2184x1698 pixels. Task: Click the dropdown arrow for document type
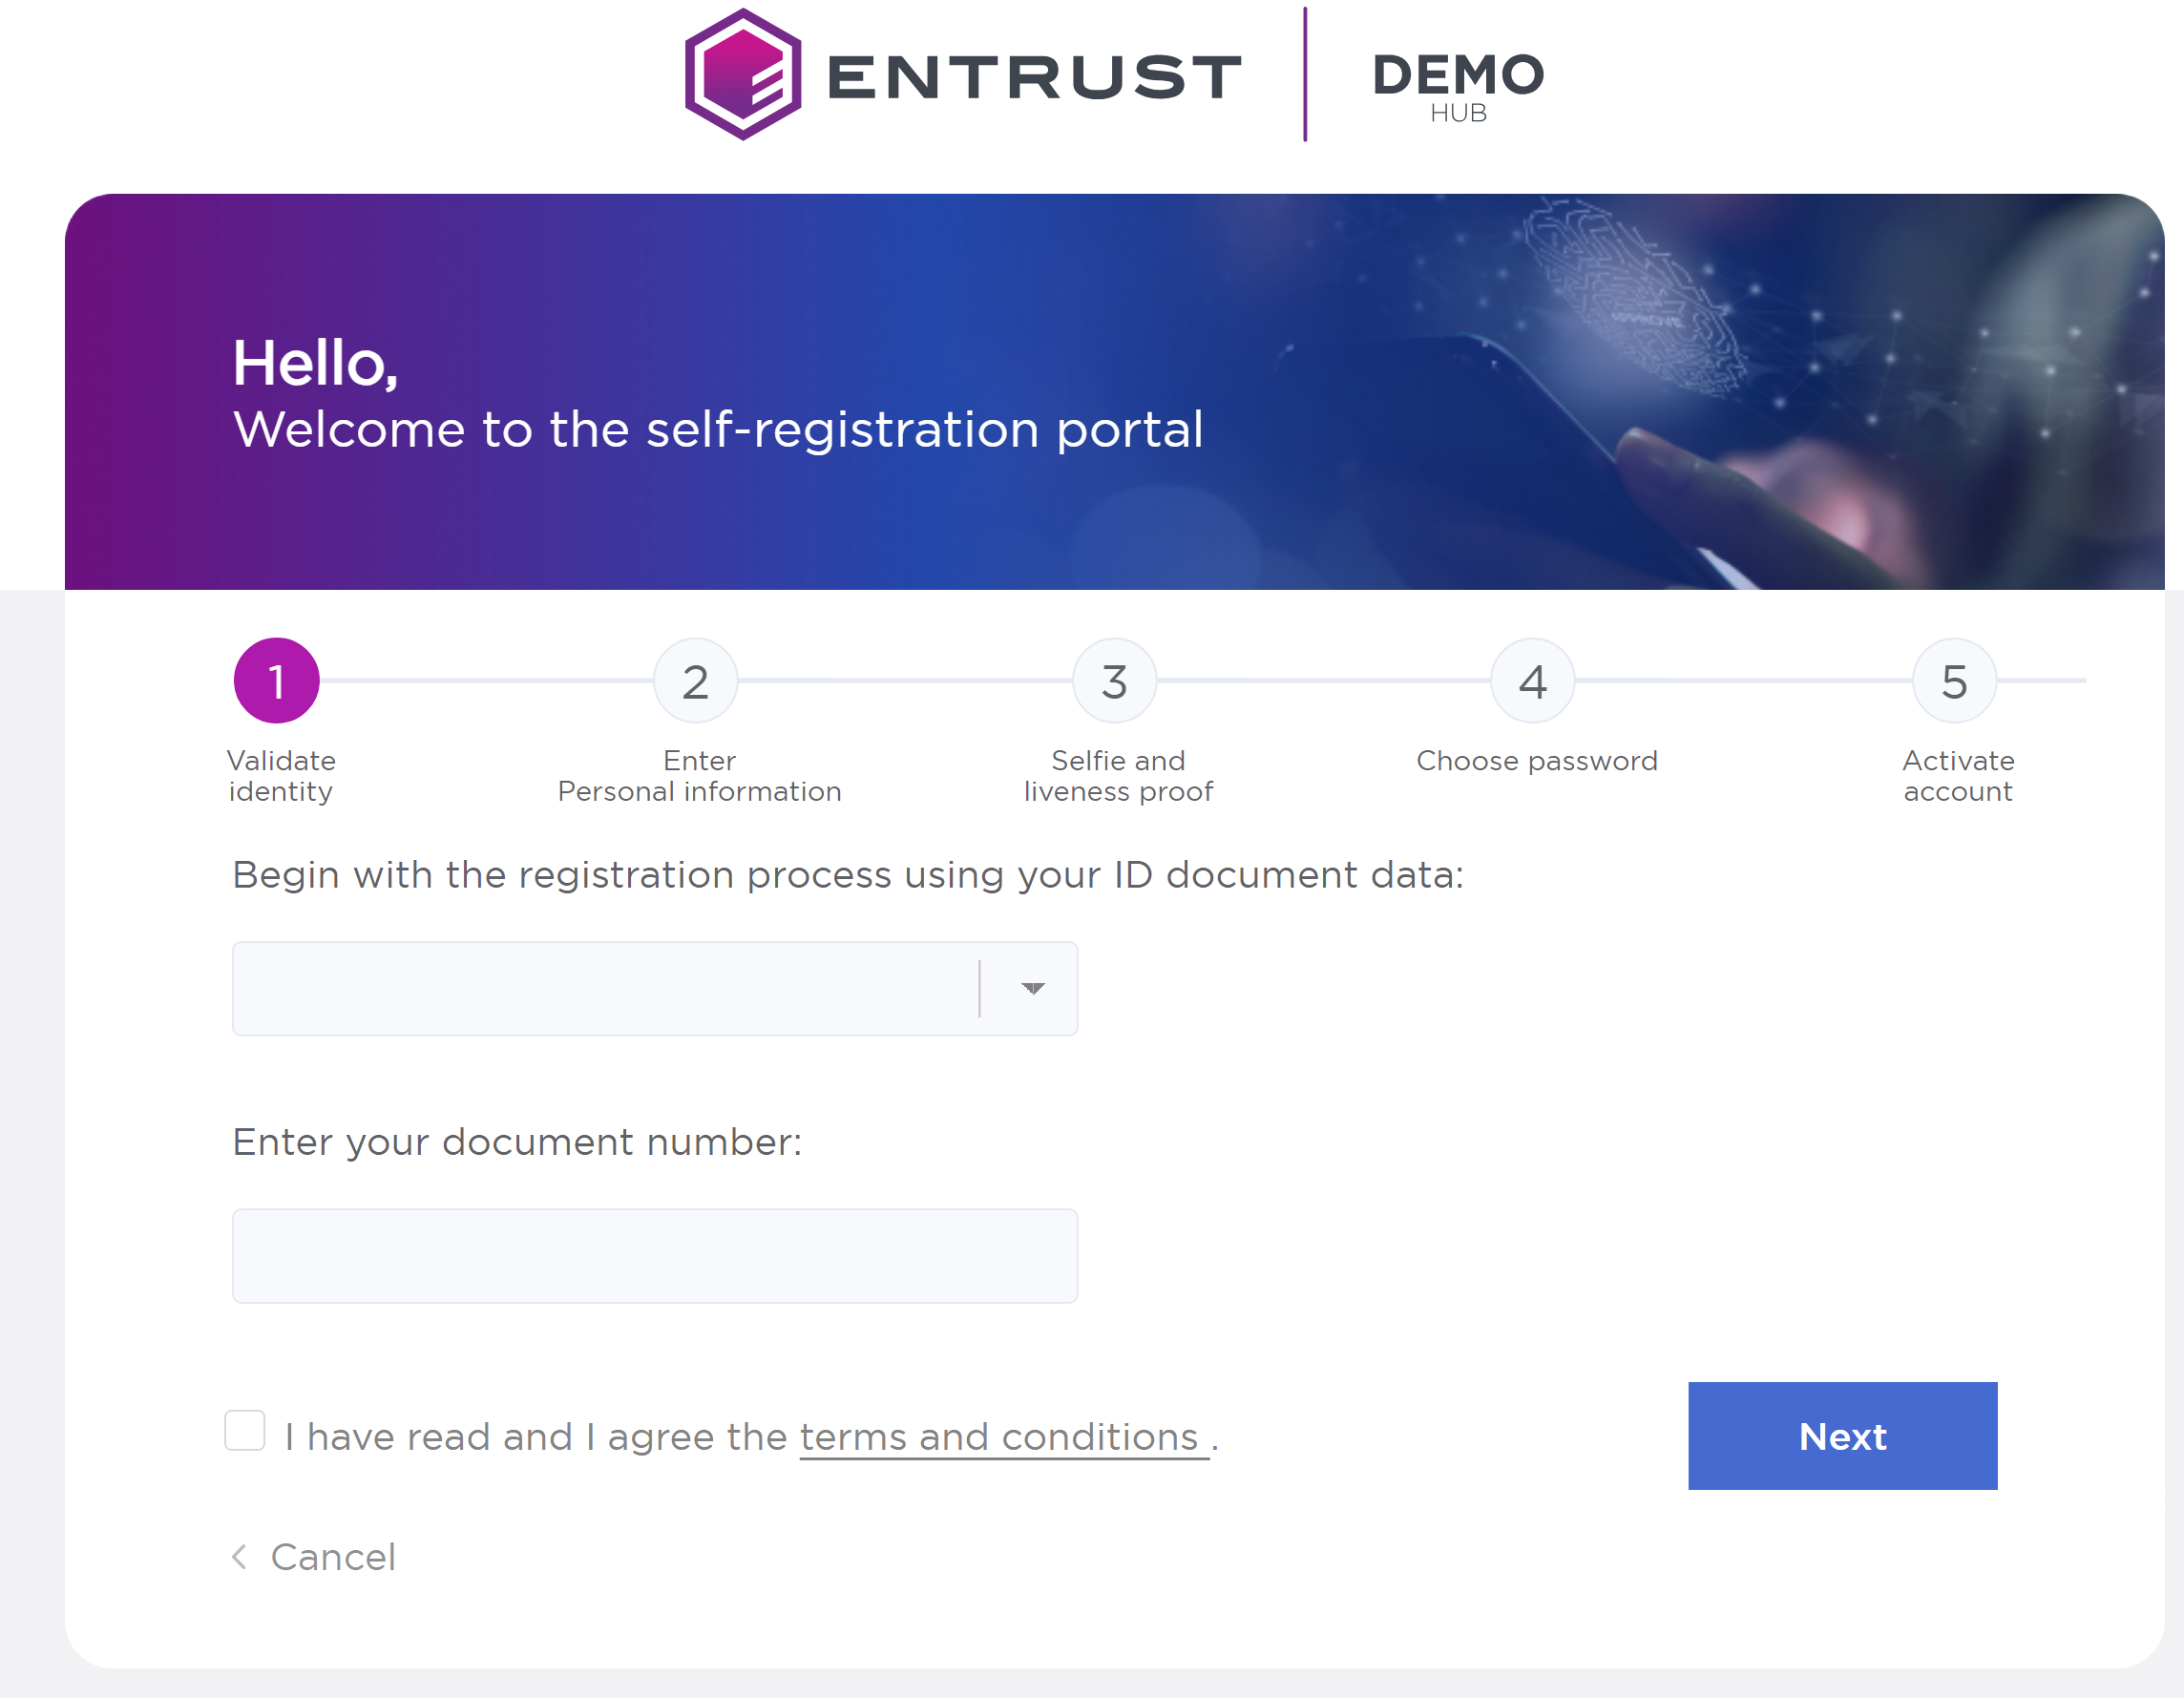1033,988
